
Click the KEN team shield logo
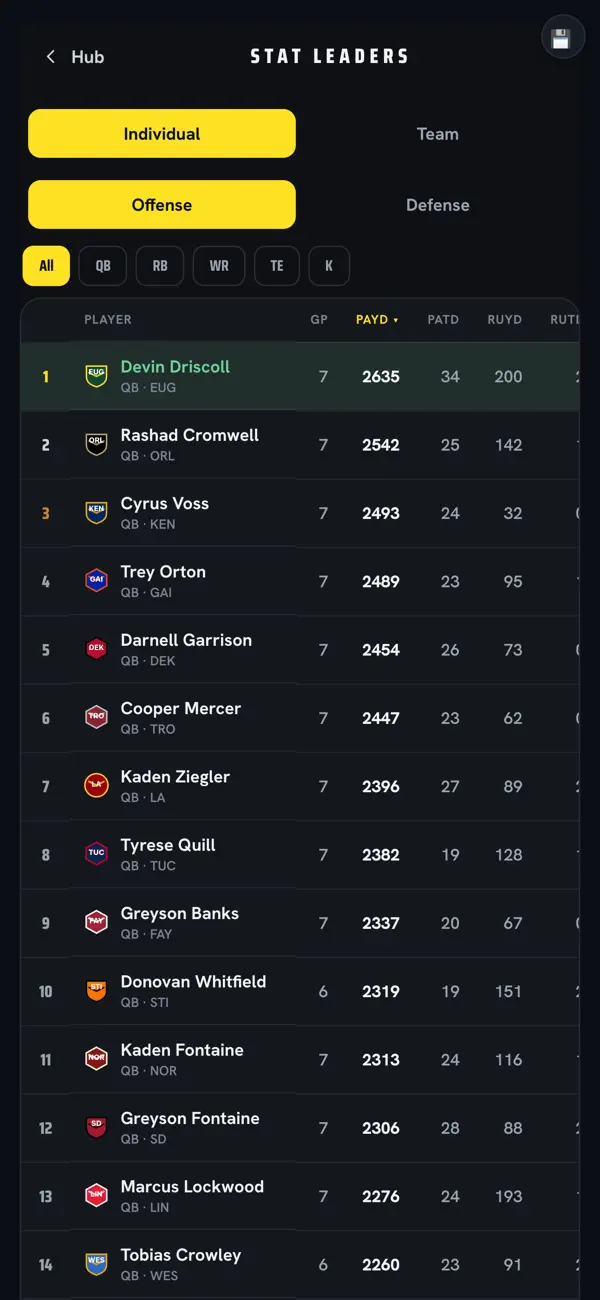click(x=96, y=513)
